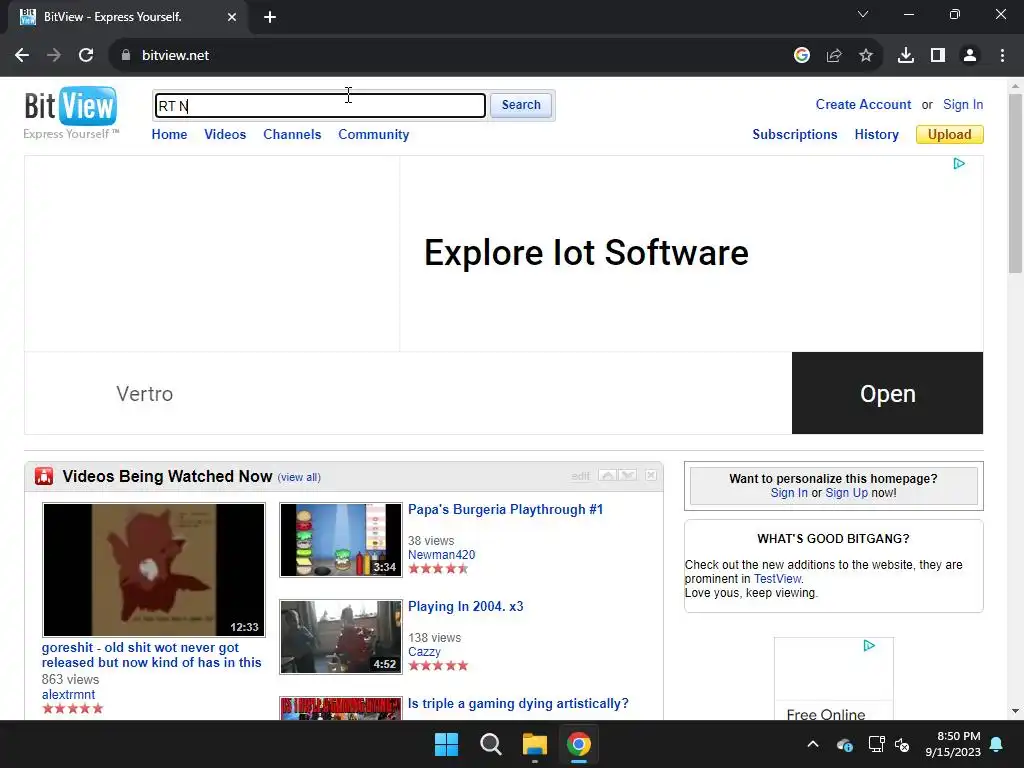Open the History page
This screenshot has width=1024, height=768.
876,135
